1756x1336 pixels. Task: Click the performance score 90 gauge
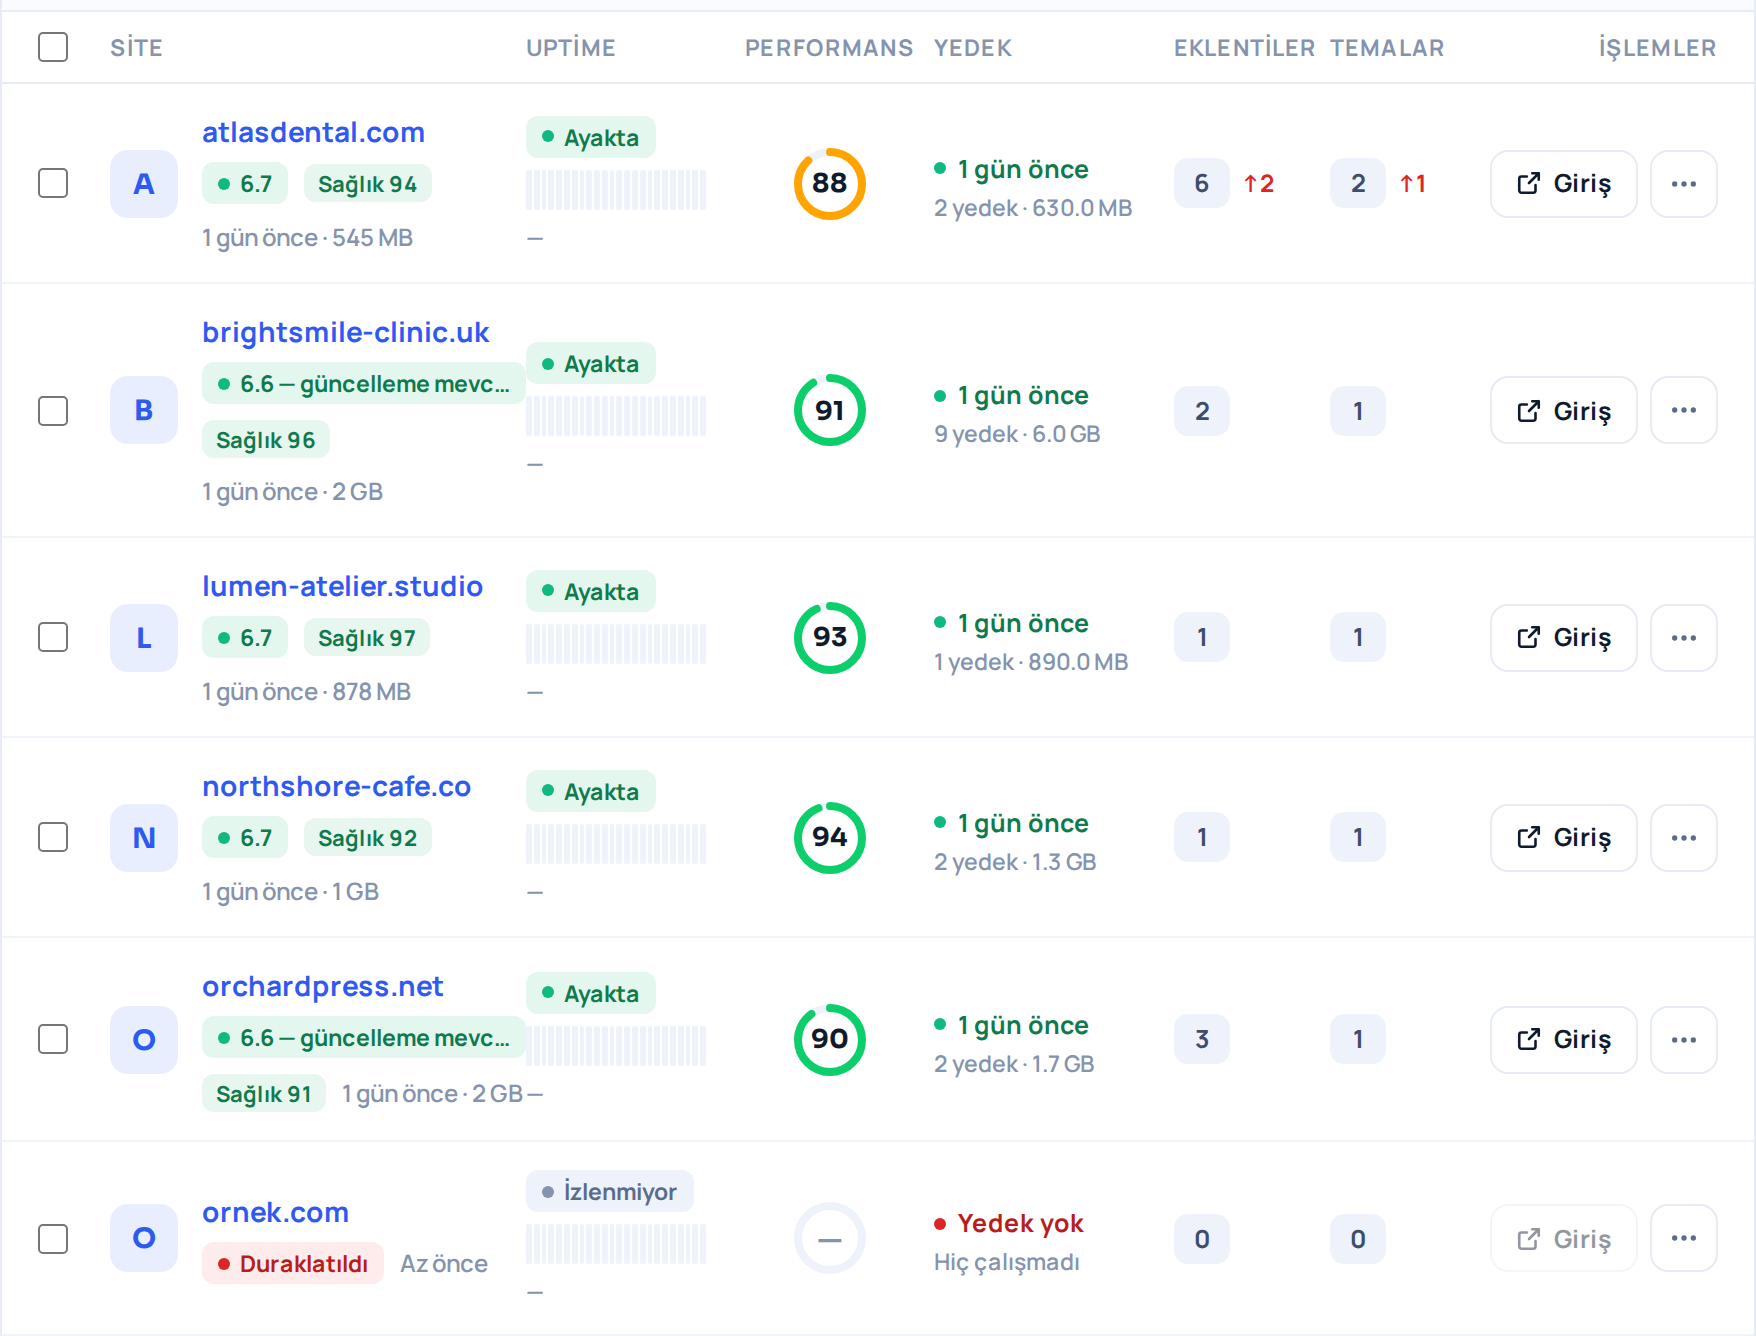pos(830,1040)
